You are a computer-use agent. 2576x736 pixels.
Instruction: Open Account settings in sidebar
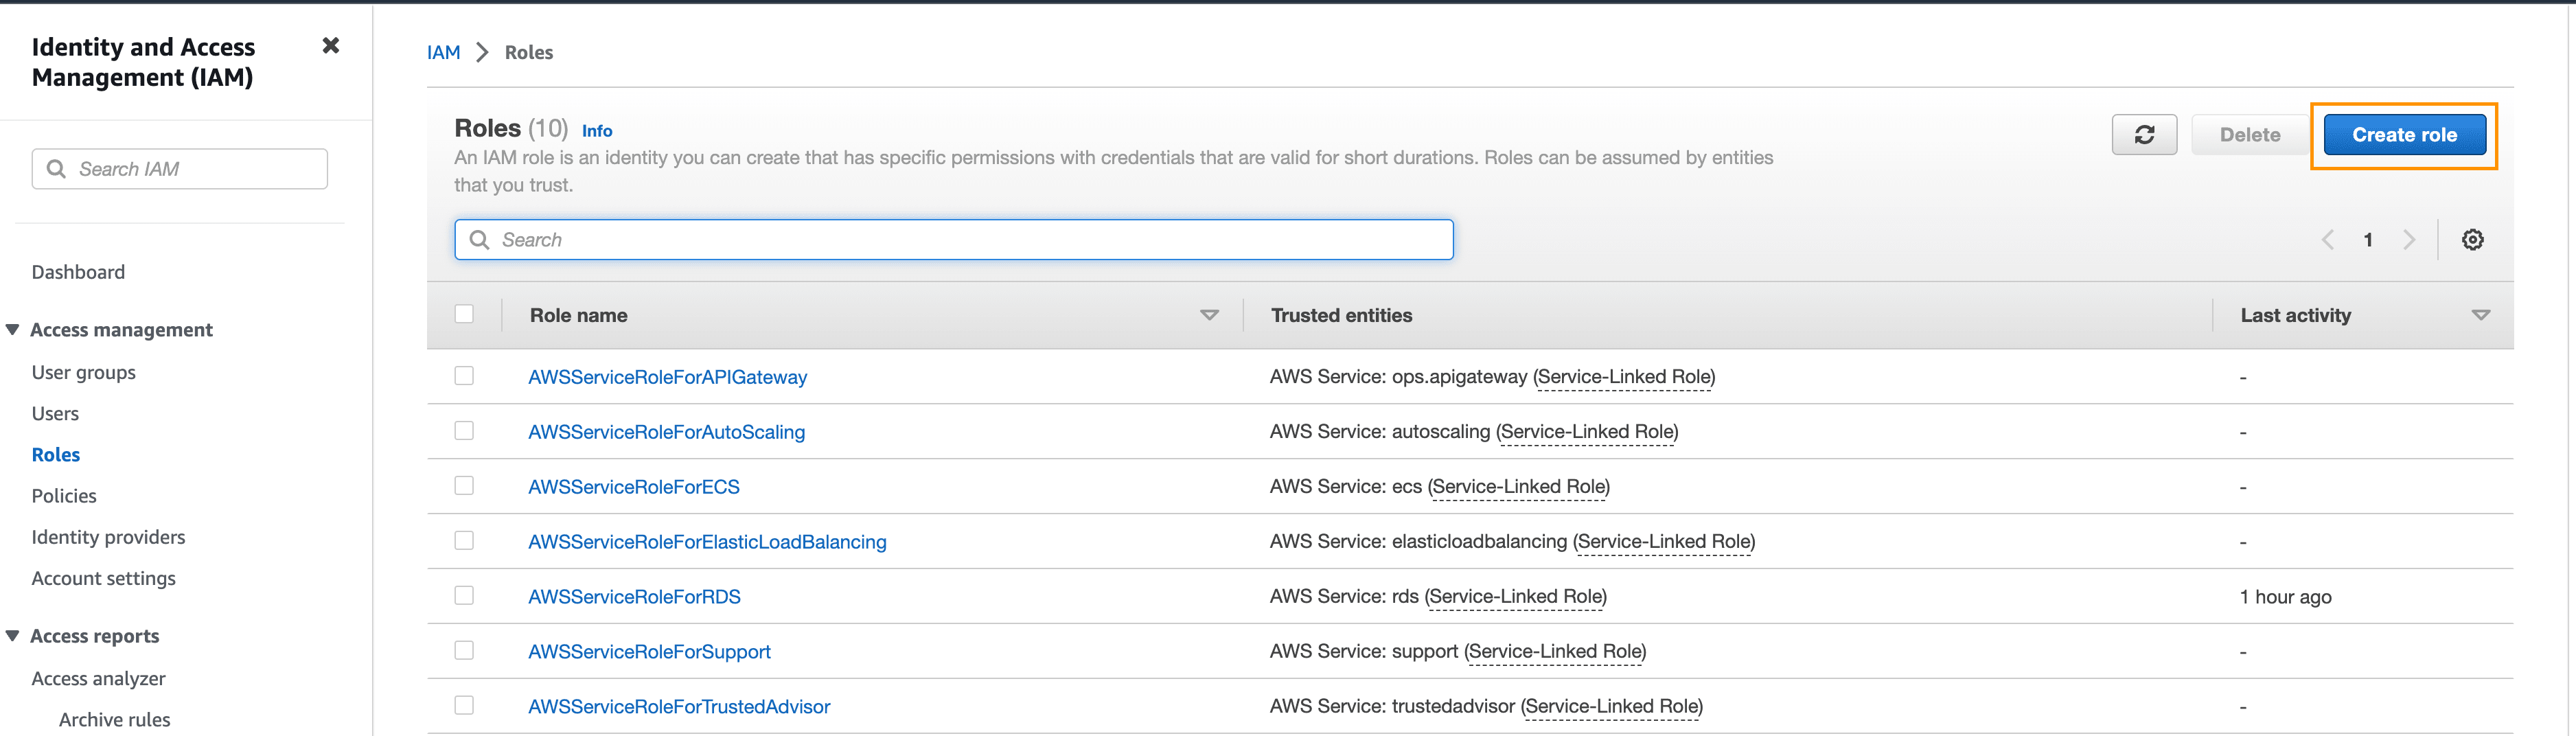tap(103, 578)
